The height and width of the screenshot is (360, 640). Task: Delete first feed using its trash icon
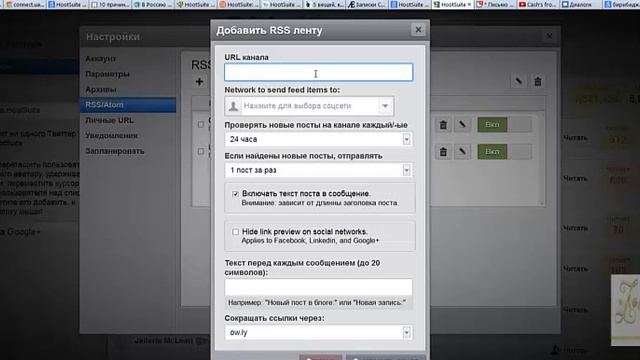(443, 125)
